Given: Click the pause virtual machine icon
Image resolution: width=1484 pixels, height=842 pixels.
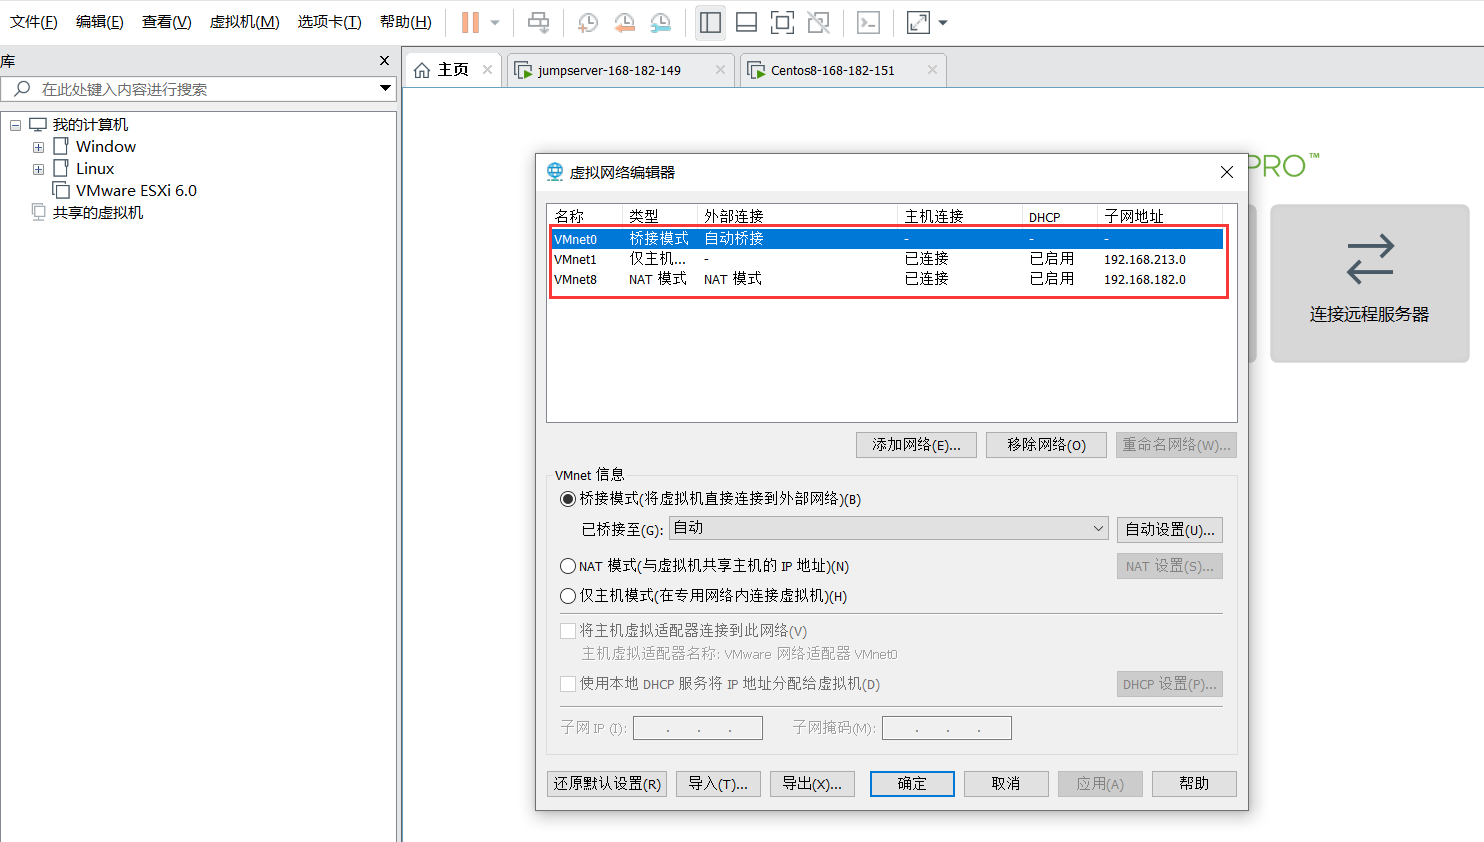Looking at the screenshot, I should pos(470,22).
